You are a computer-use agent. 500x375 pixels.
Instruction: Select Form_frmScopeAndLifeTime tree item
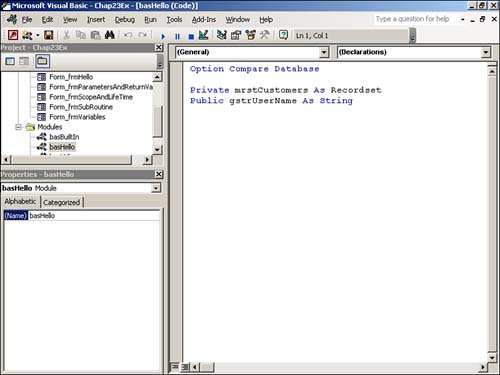pyautogui.click(x=91, y=97)
